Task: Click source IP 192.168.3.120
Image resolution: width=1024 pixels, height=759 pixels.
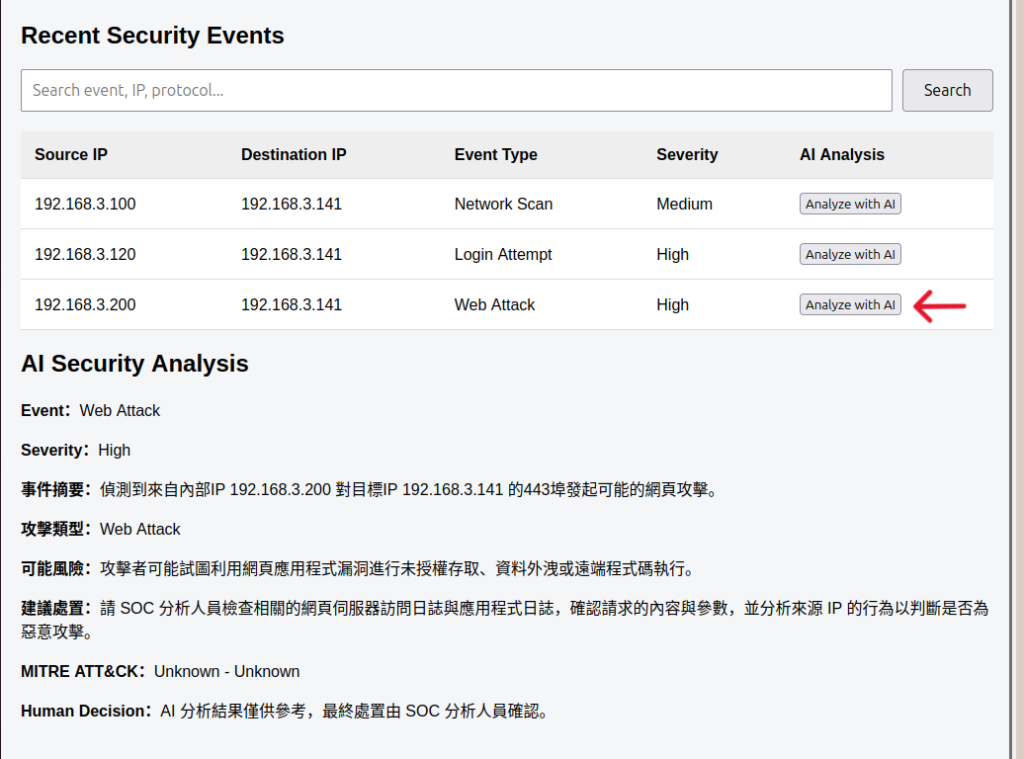Action: pyautogui.click(x=86, y=254)
